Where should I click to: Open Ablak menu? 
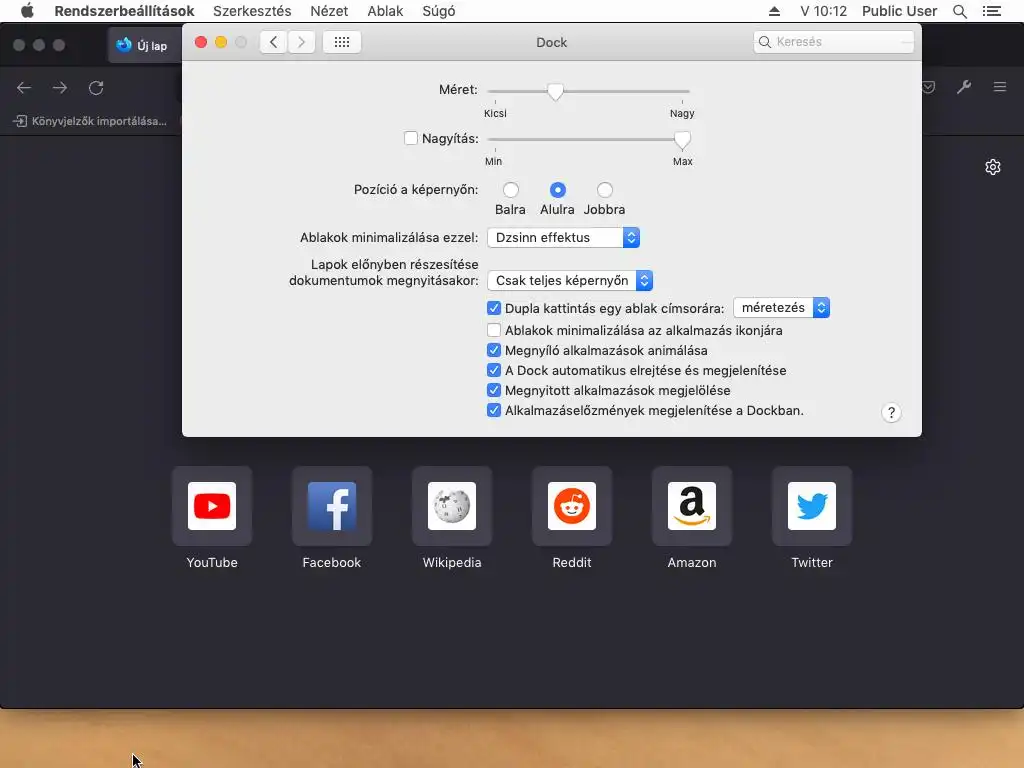pos(385,11)
